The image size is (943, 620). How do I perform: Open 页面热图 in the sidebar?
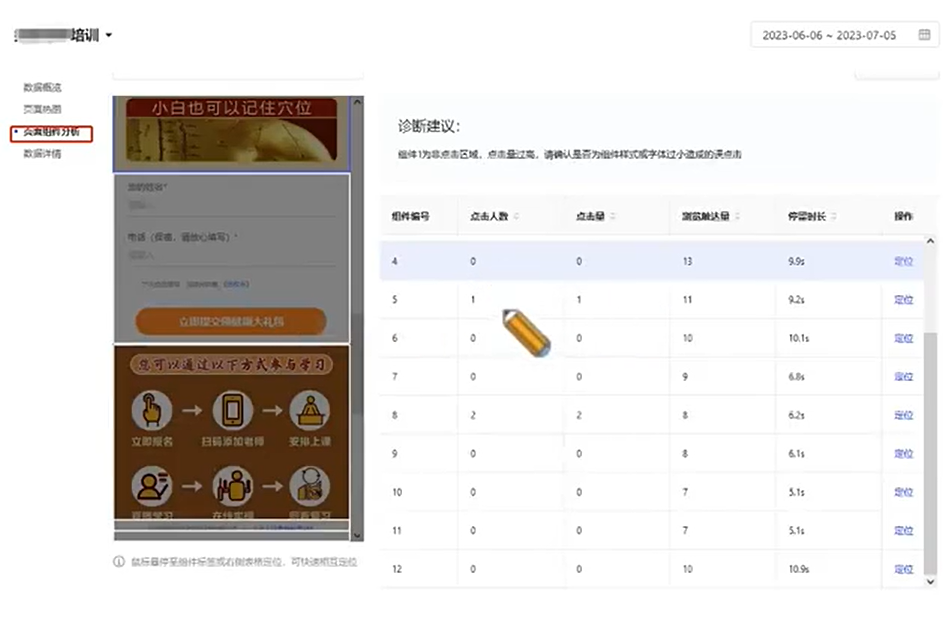coord(42,109)
